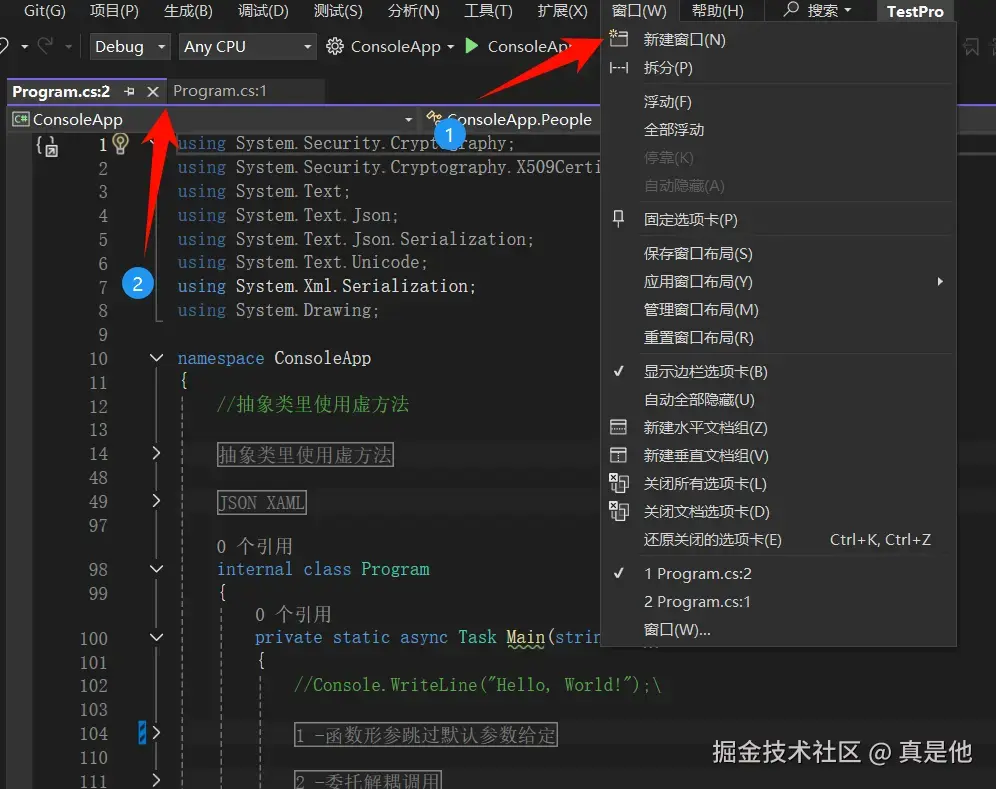The image size is (996, 789).
Task: Click the collapsed 抽象类里使用虚方法 region box
Action: click(x=305, y=455)
